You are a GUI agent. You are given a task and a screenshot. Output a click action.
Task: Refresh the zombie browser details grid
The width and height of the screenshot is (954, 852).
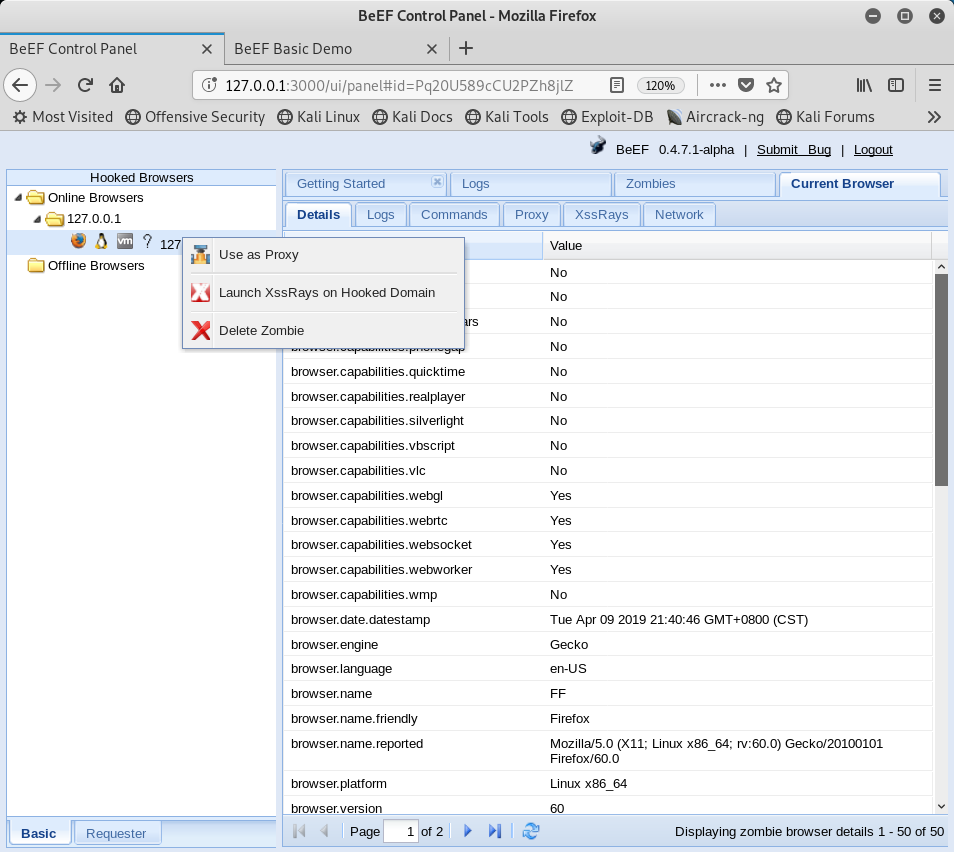531,831
